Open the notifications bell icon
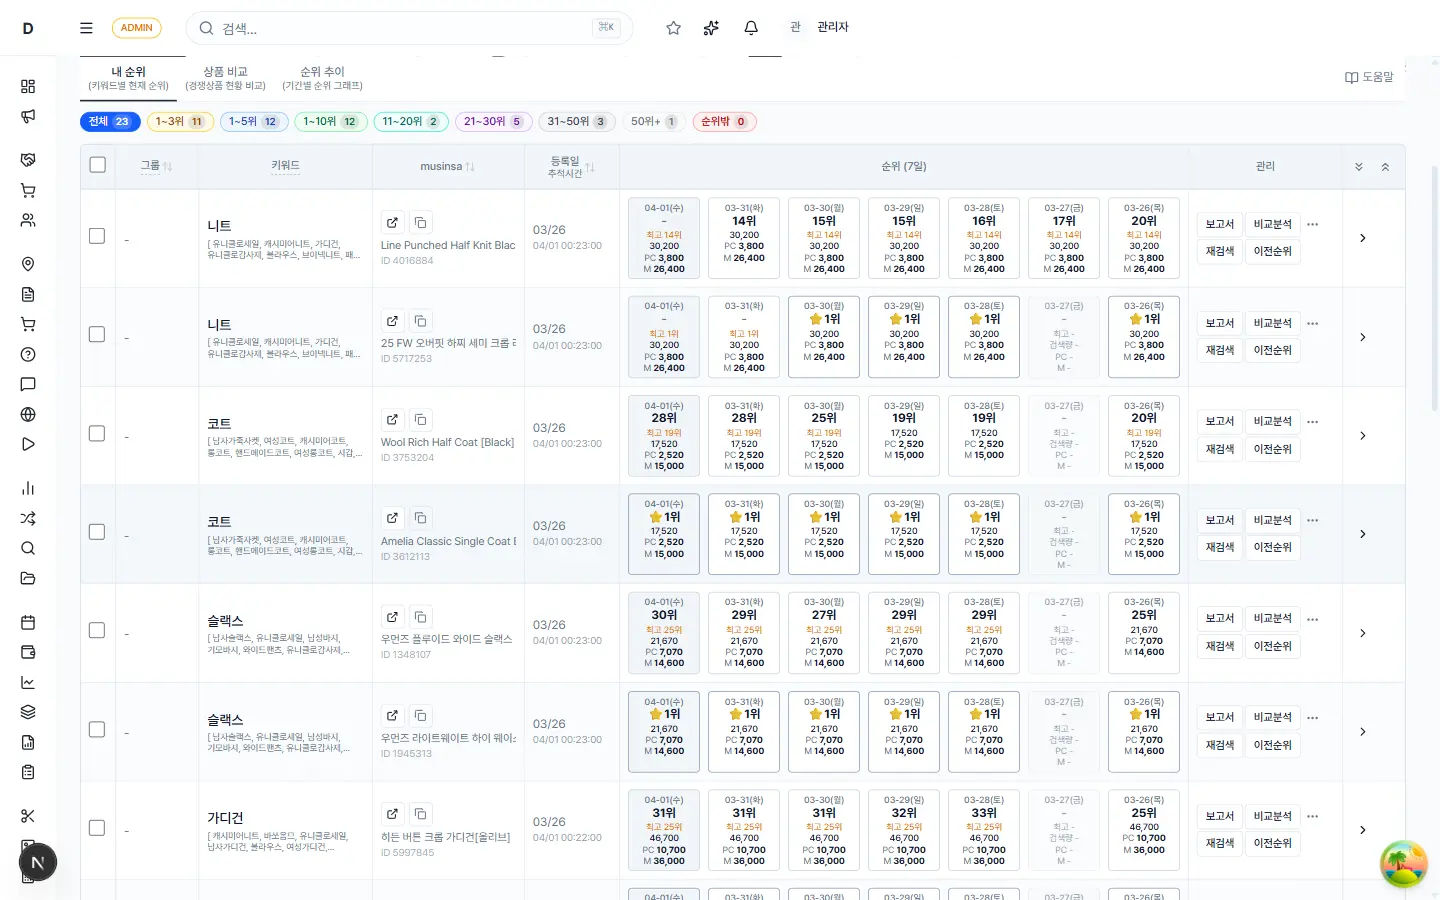This screenshot has height=900, width=1440. (x=751, y=28)
